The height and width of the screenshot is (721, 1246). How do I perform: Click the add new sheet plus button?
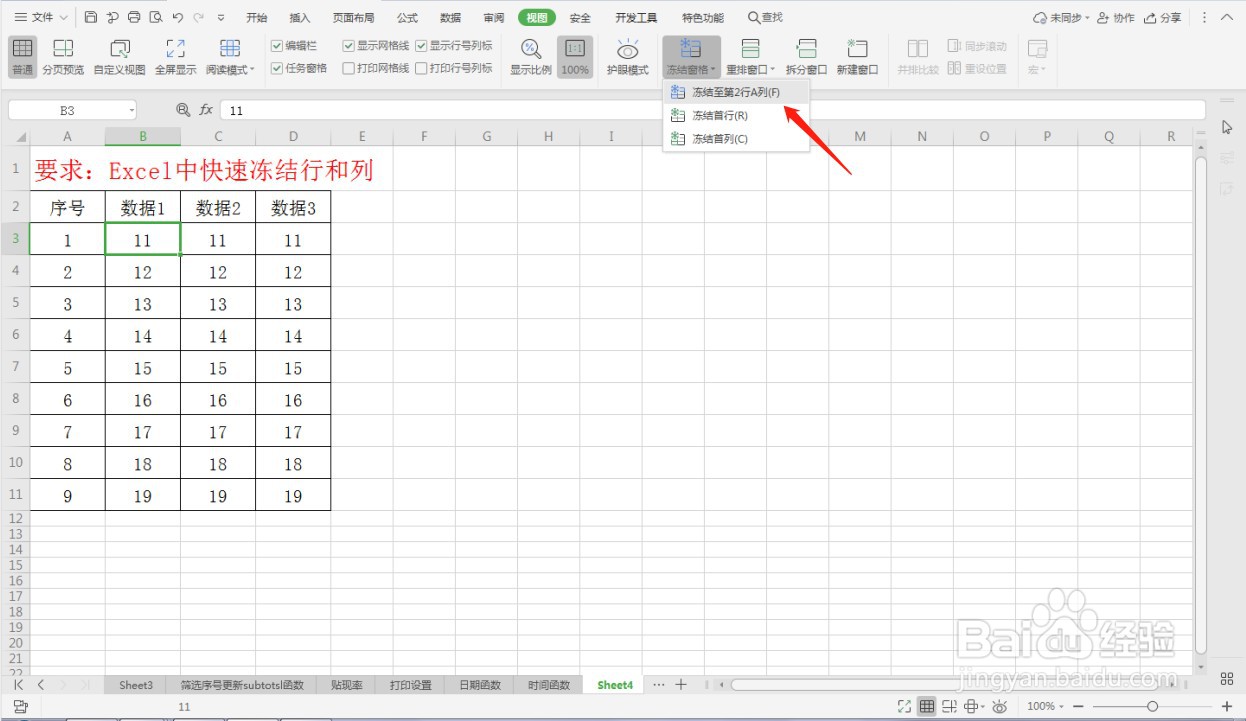point(681,684)
